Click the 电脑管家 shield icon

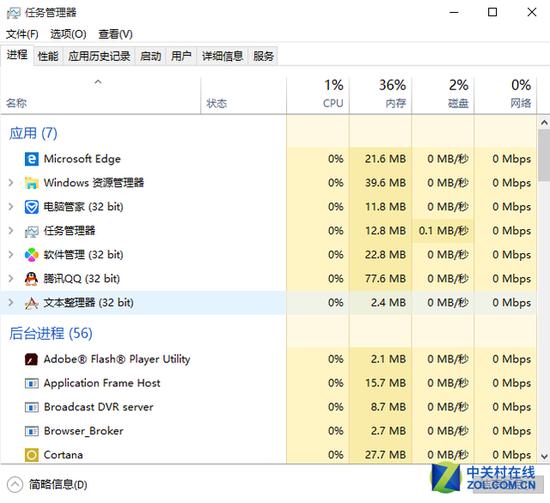[x=32, y=207]
